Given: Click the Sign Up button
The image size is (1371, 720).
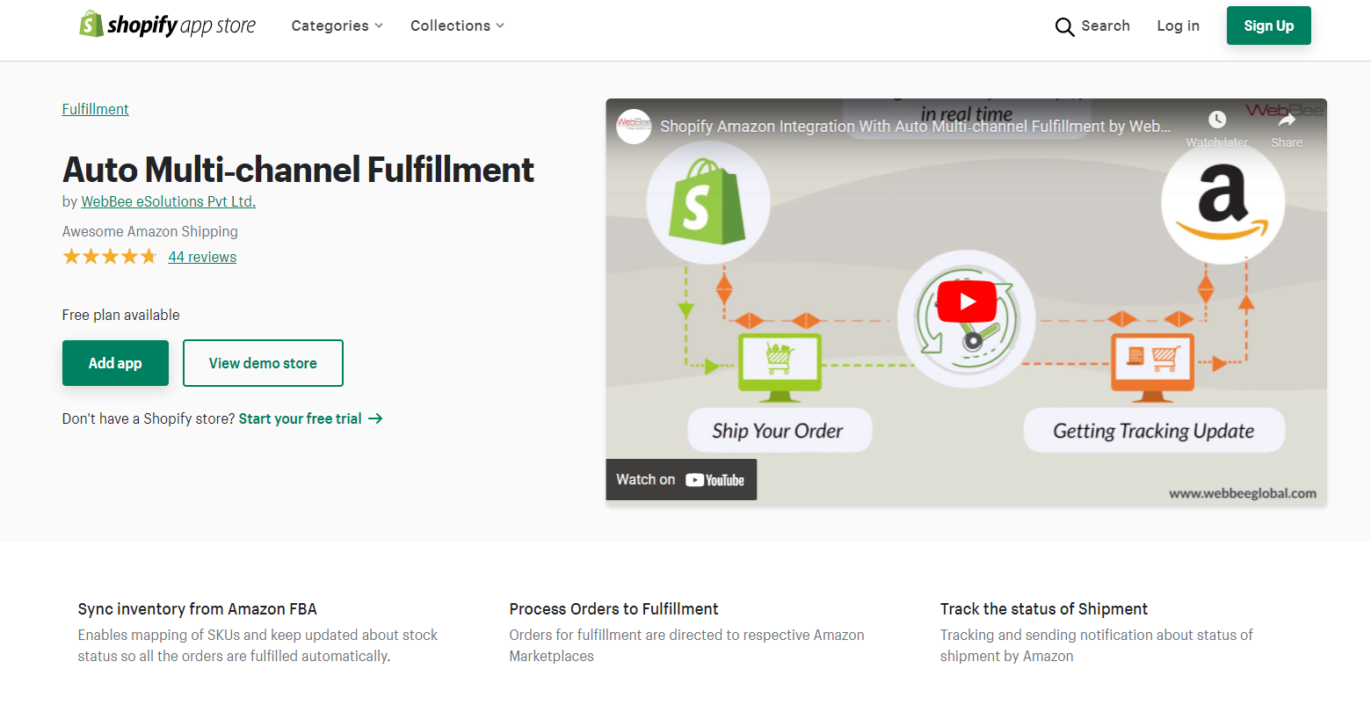Looking at the screenshot, I should [1268, 26].
